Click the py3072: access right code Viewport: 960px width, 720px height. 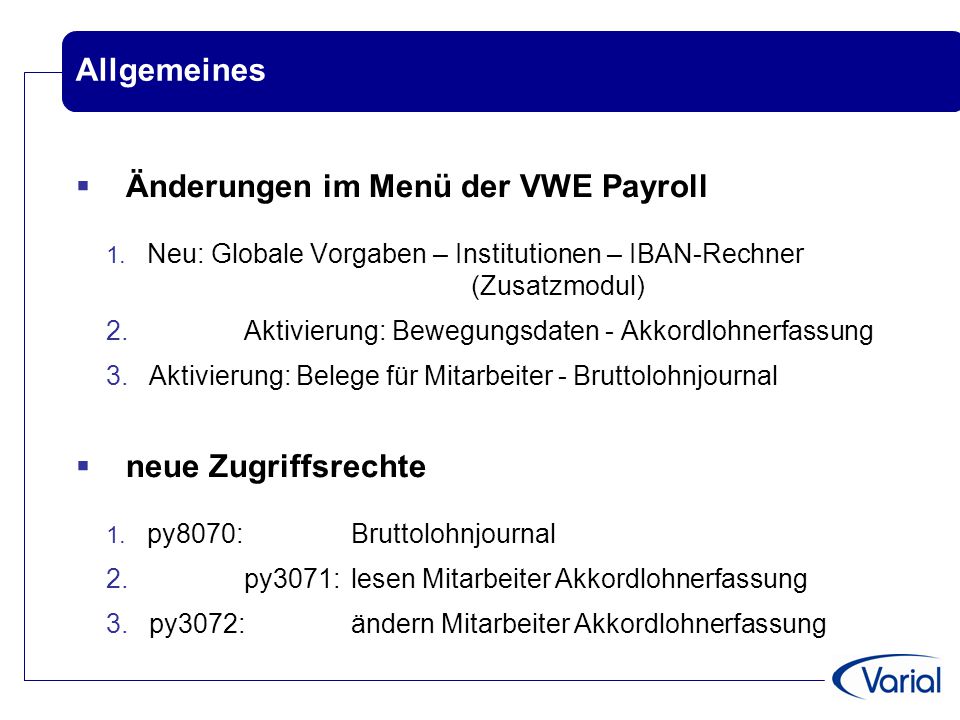pyautogui.click(x=197, y=624)
